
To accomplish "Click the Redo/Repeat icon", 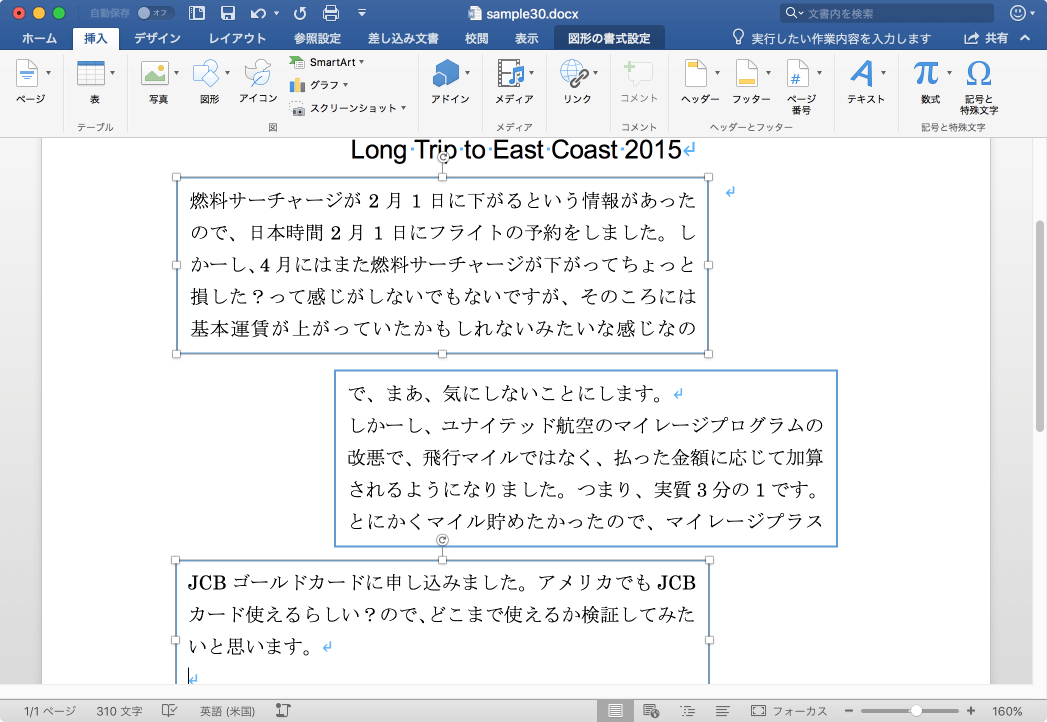I will [x=300, y=13].
